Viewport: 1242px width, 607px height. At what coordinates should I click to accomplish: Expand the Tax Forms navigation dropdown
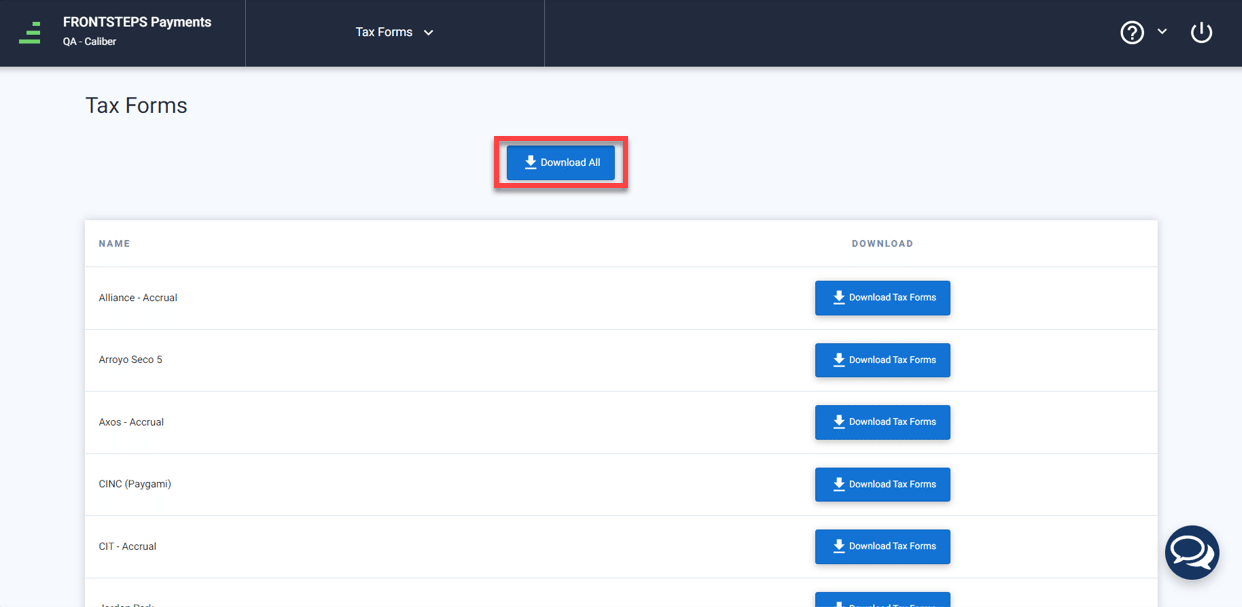tap(394, 33)
